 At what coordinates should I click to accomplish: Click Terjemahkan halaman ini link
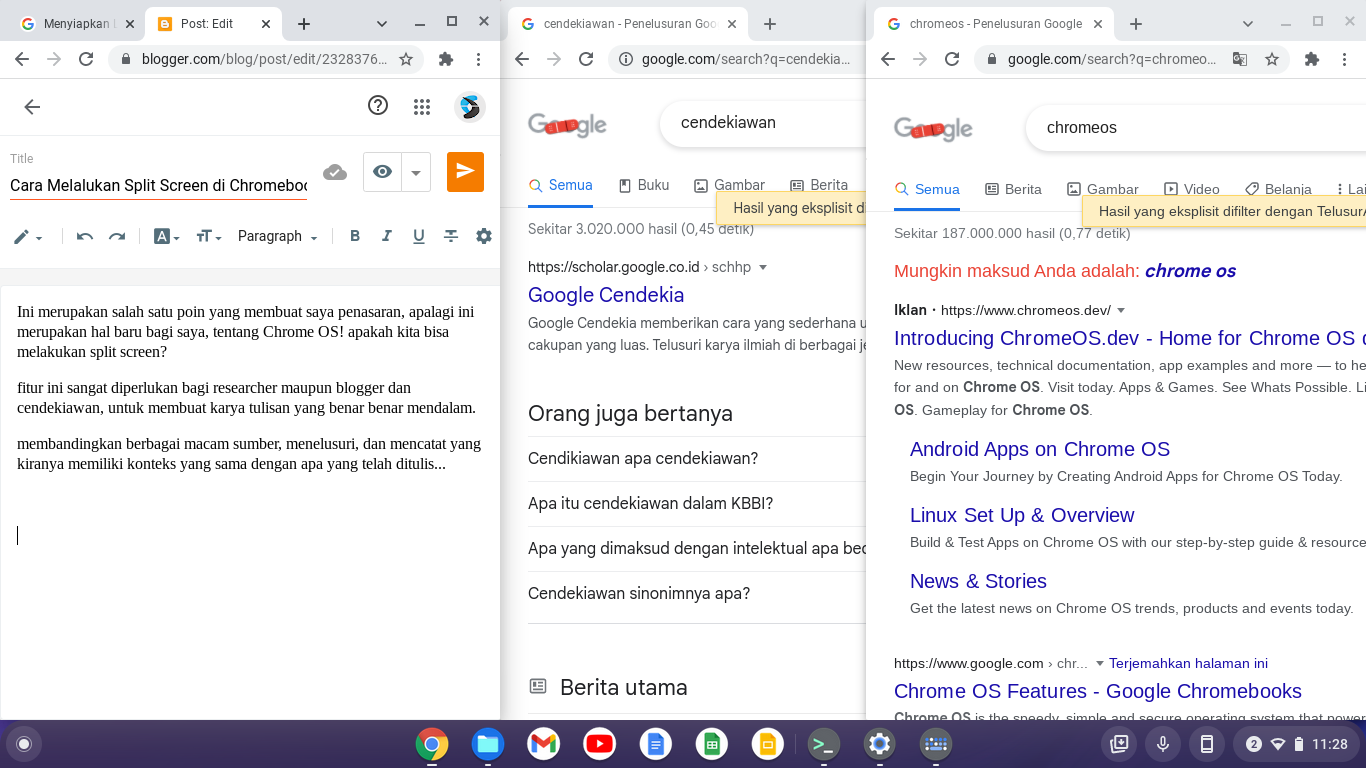pos(1189,663)
